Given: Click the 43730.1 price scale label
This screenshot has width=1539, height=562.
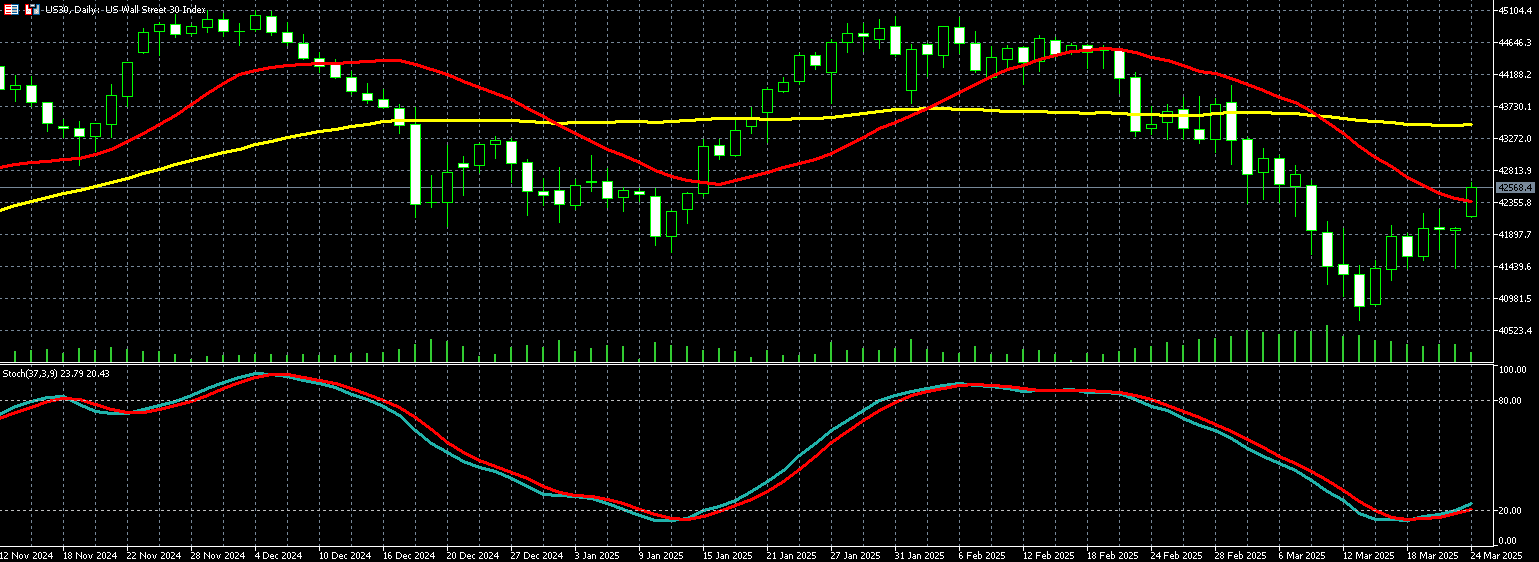Looking at the screenshot, I should (1516, 107).
